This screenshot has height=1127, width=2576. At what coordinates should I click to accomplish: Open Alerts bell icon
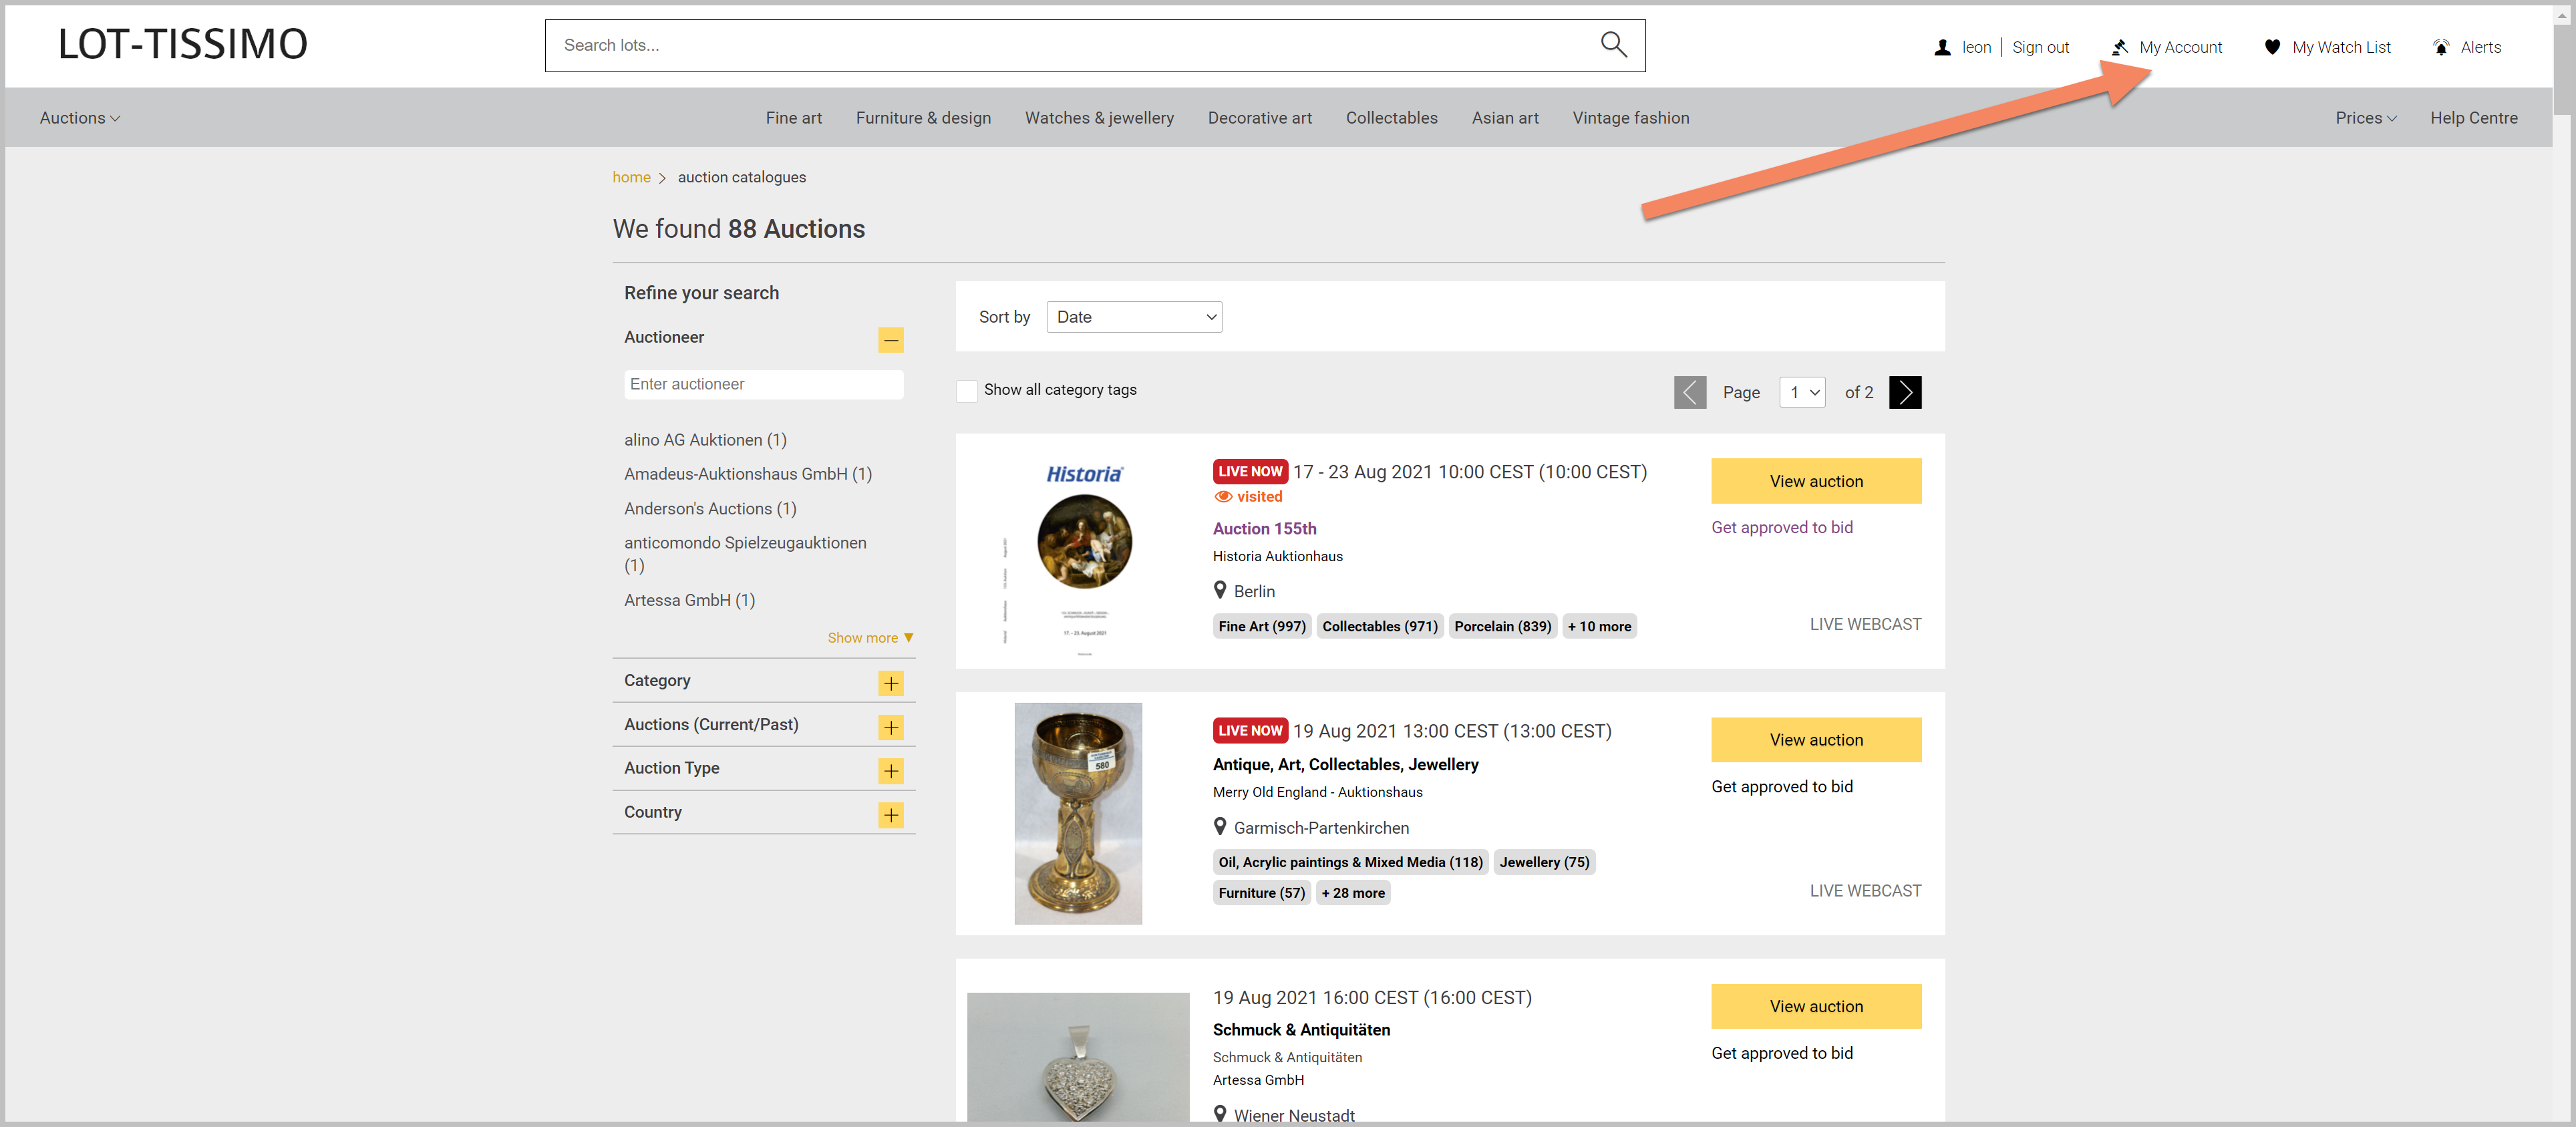pyautogui.click(x=2441, y=47)
